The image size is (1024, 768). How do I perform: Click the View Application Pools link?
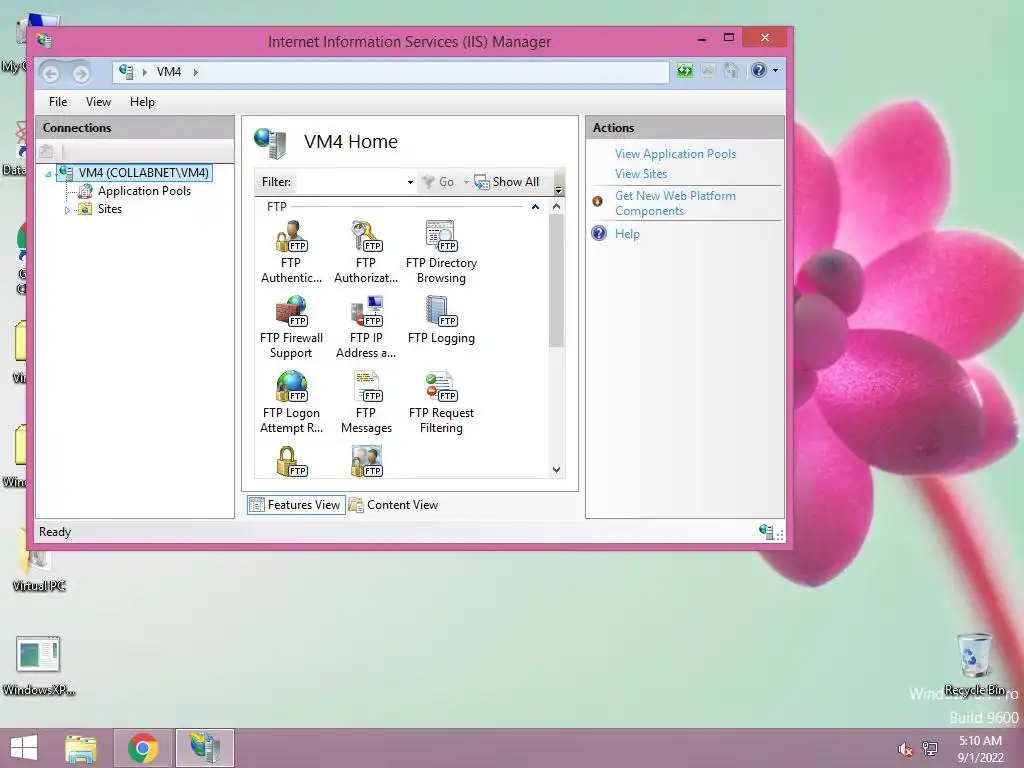pos(675,154)
